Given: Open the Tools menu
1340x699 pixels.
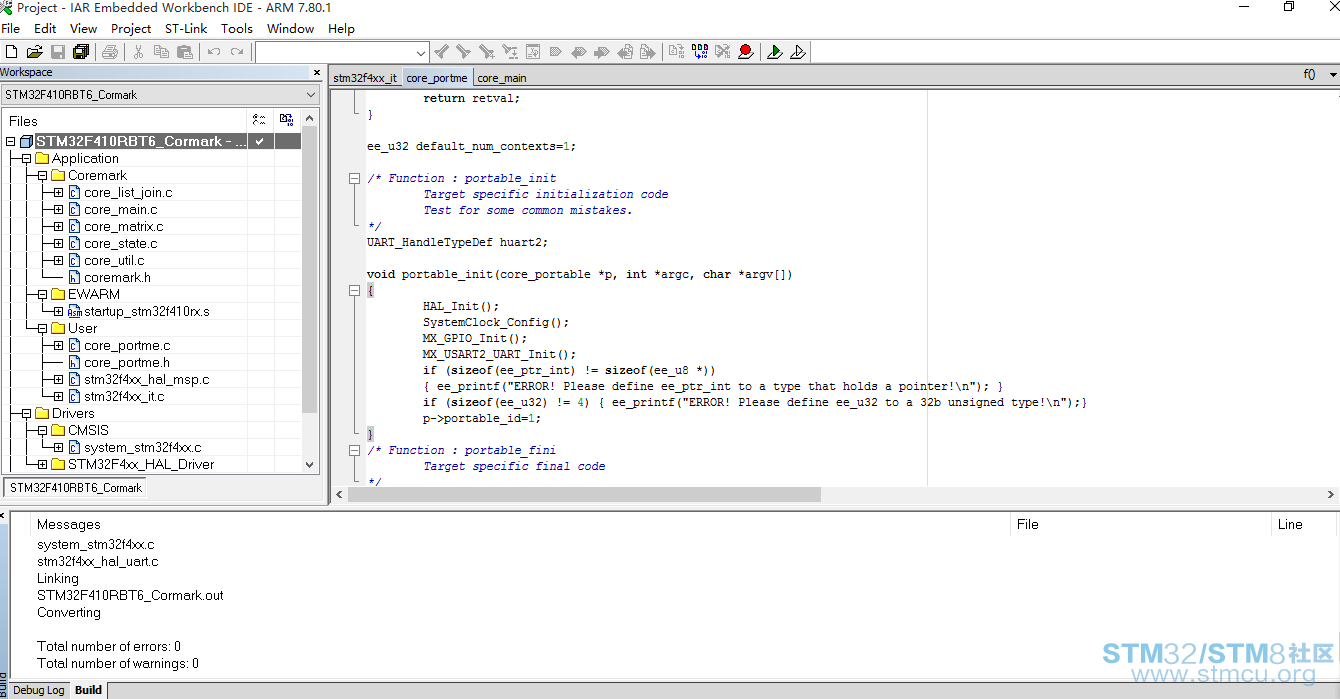Looking at the screenshot, I should (237, 29).
